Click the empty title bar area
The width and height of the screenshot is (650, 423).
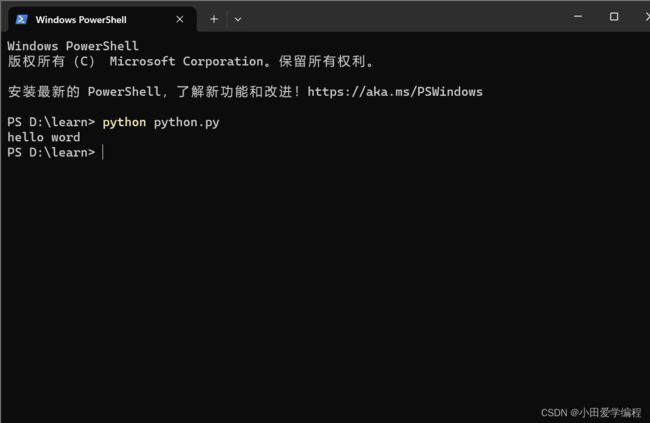404,17
